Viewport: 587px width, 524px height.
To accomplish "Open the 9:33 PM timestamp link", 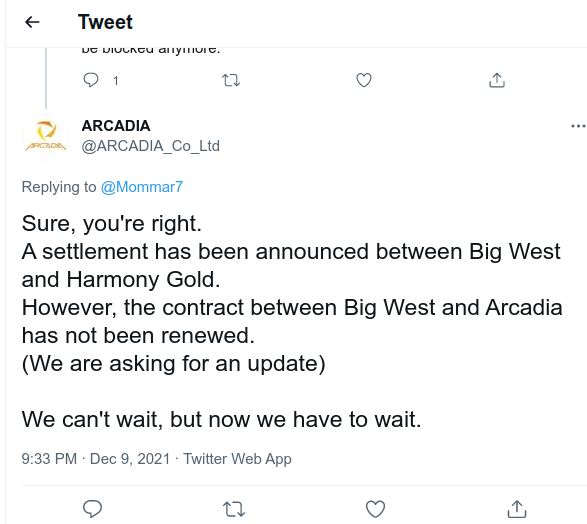I will (x=49, y=459).
